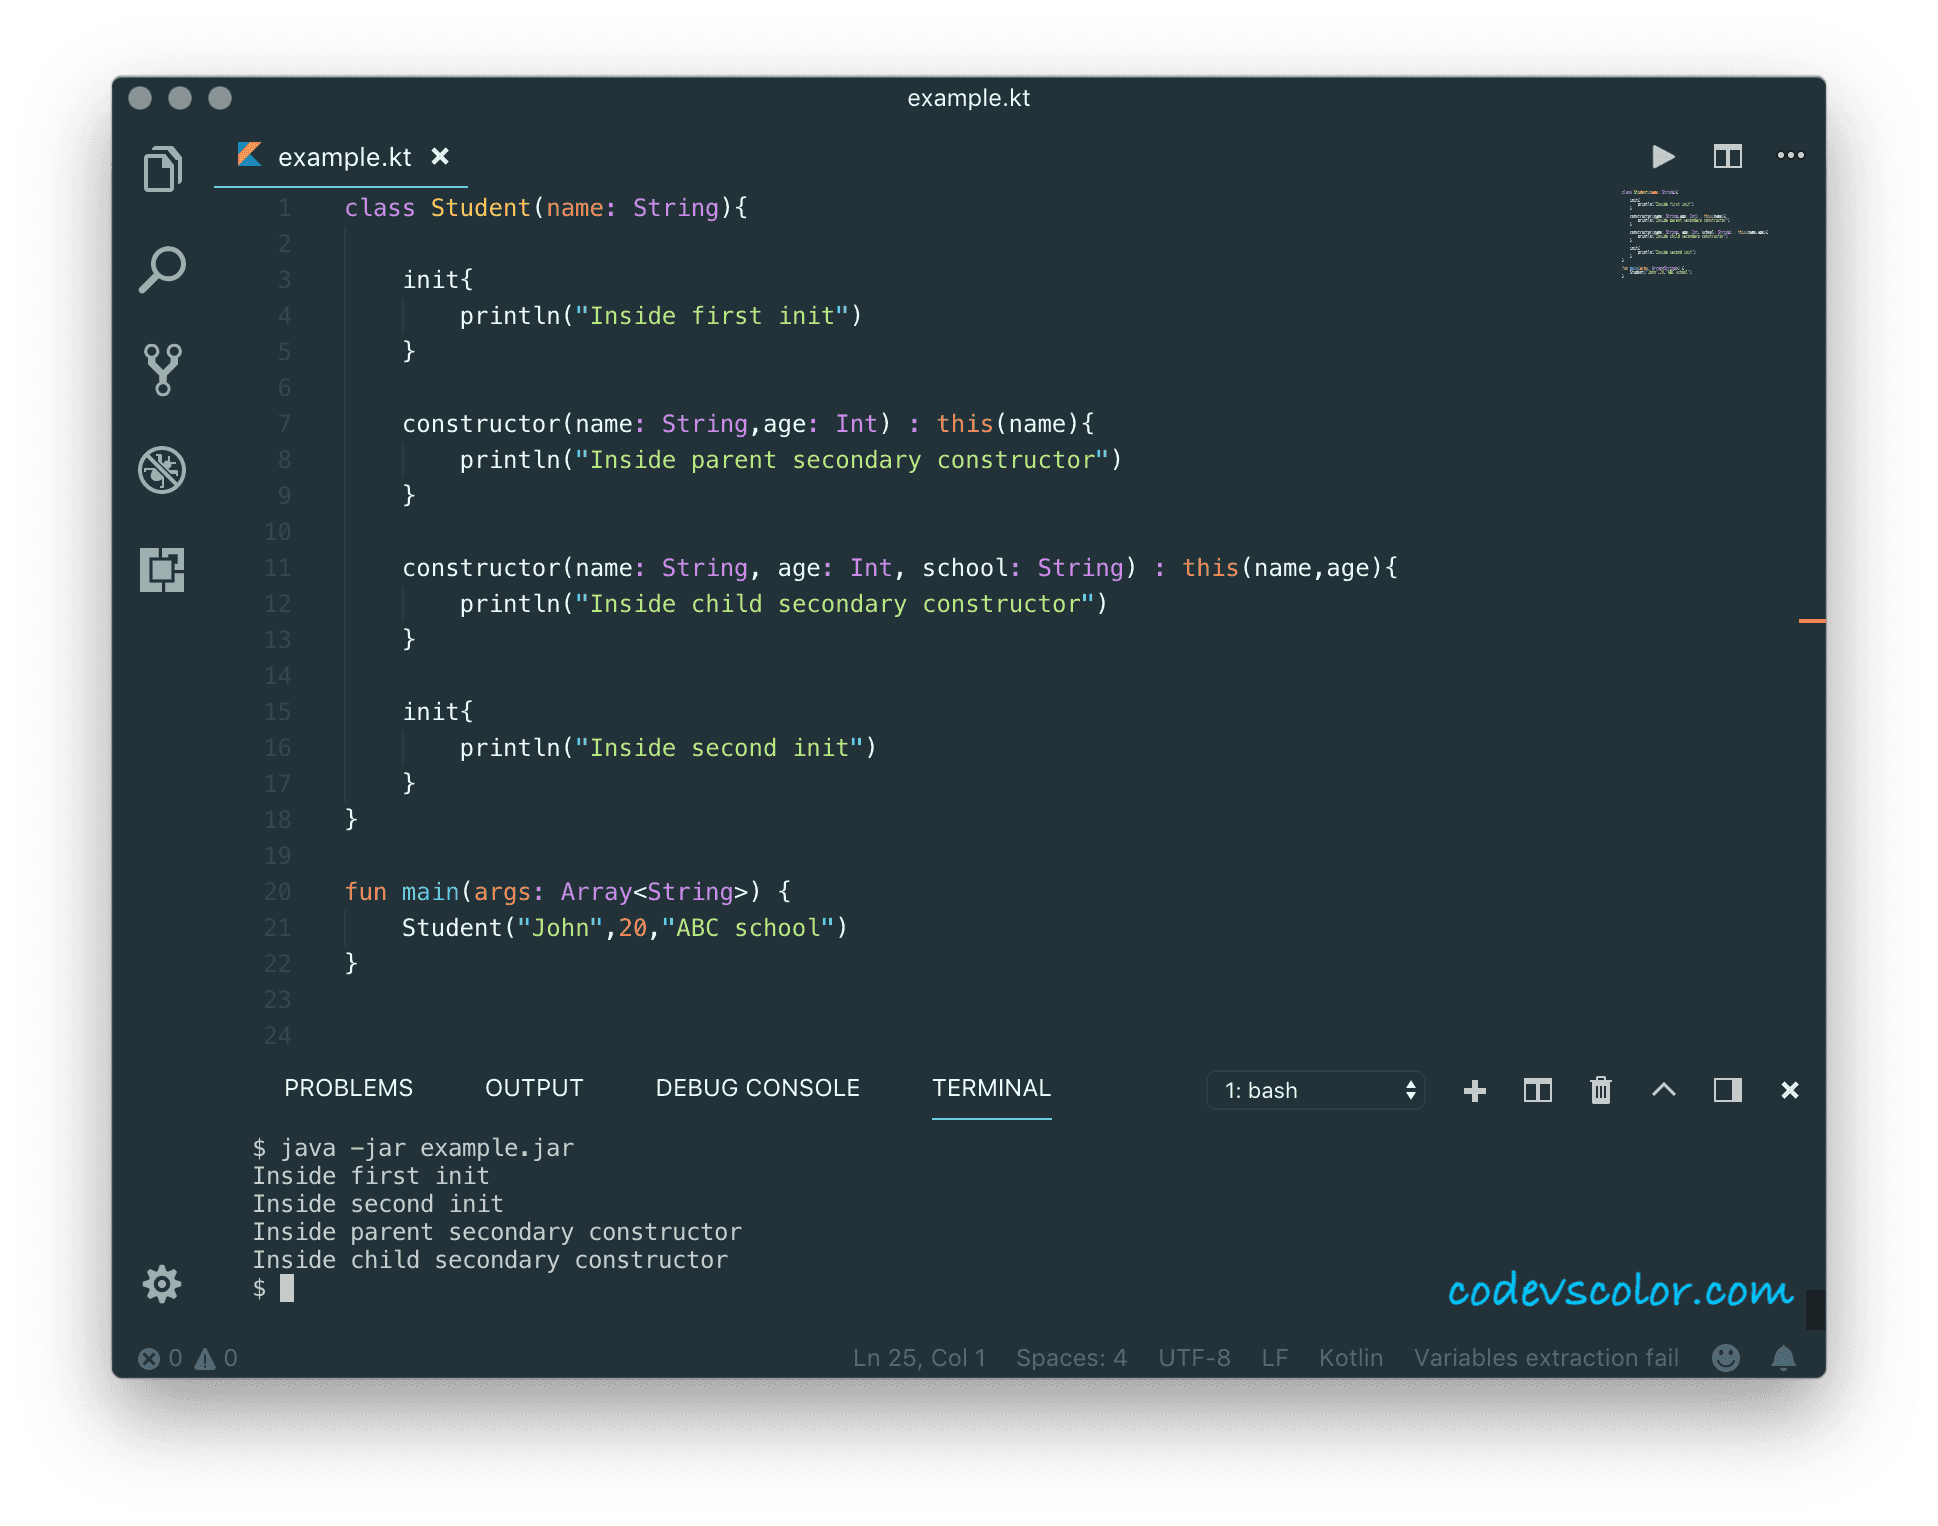Run the code with play button
1938x1526 pixels.
(x=1663, y=157)
